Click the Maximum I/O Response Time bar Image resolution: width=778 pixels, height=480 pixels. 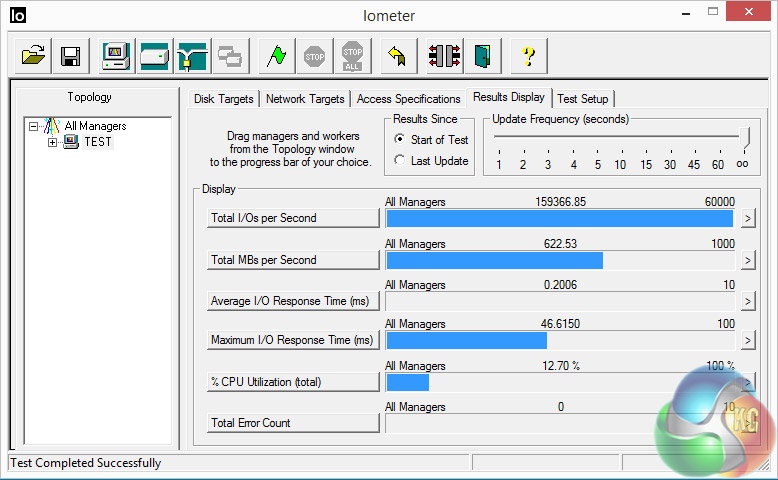(x=560, y=341)
